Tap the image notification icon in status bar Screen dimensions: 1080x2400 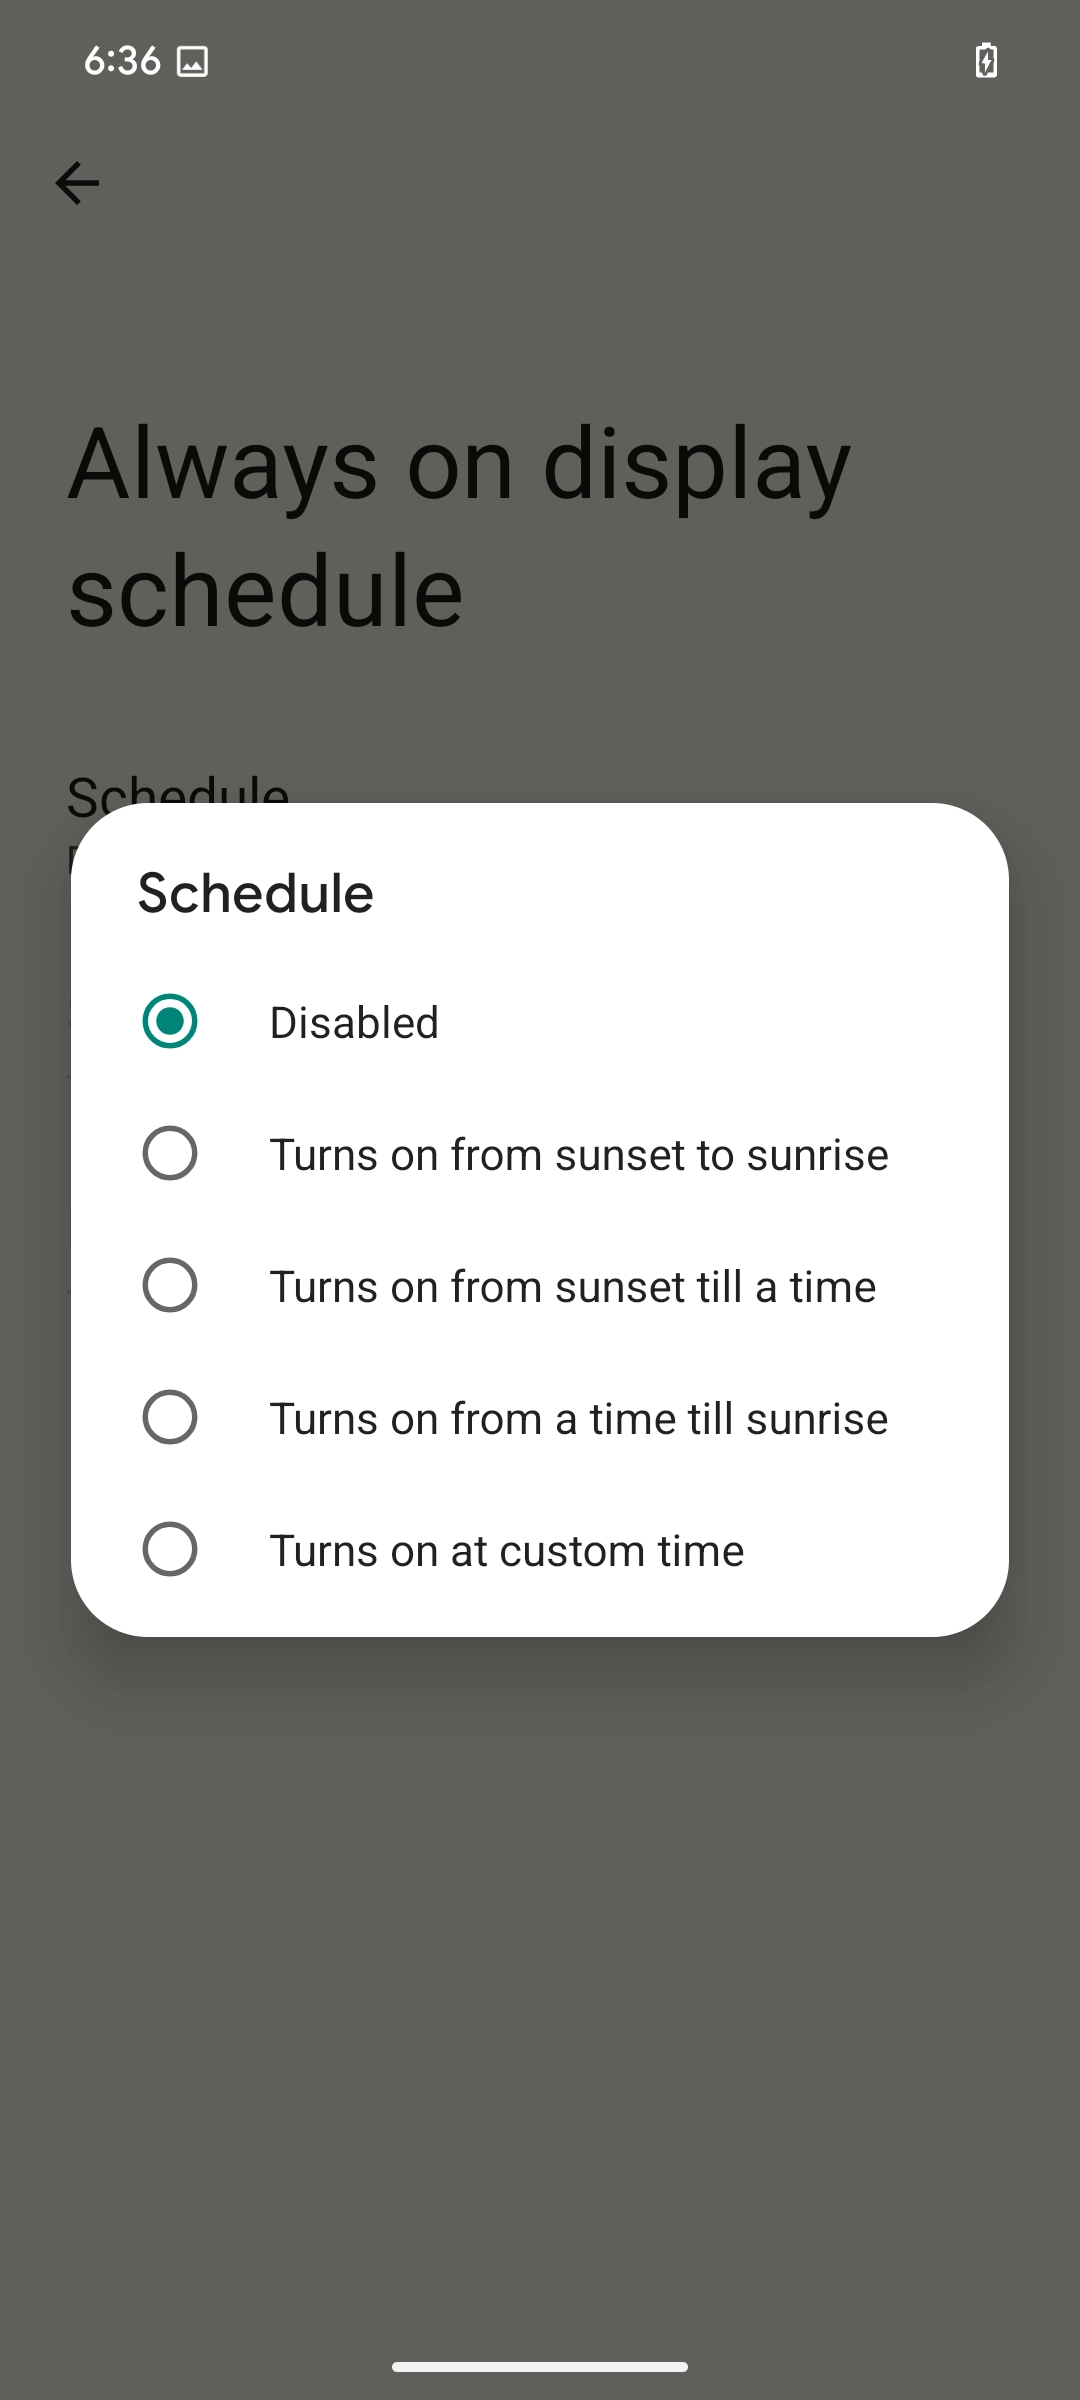(192, 62)
